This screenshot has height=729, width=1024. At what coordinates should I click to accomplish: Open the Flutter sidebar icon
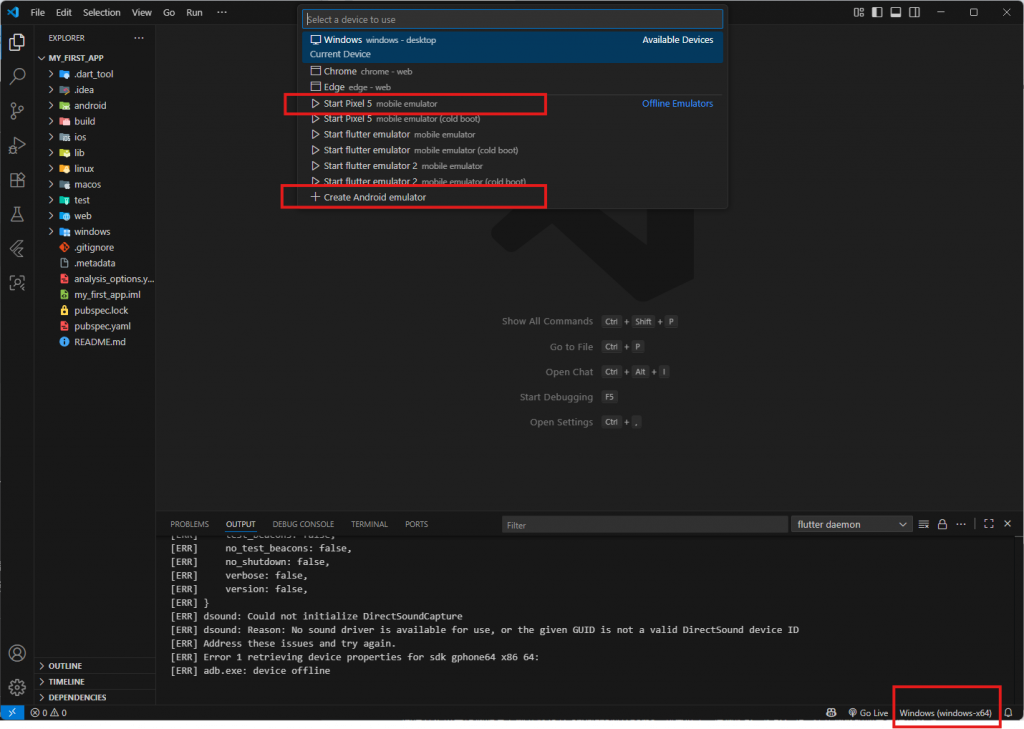click(x=18, y=248)
